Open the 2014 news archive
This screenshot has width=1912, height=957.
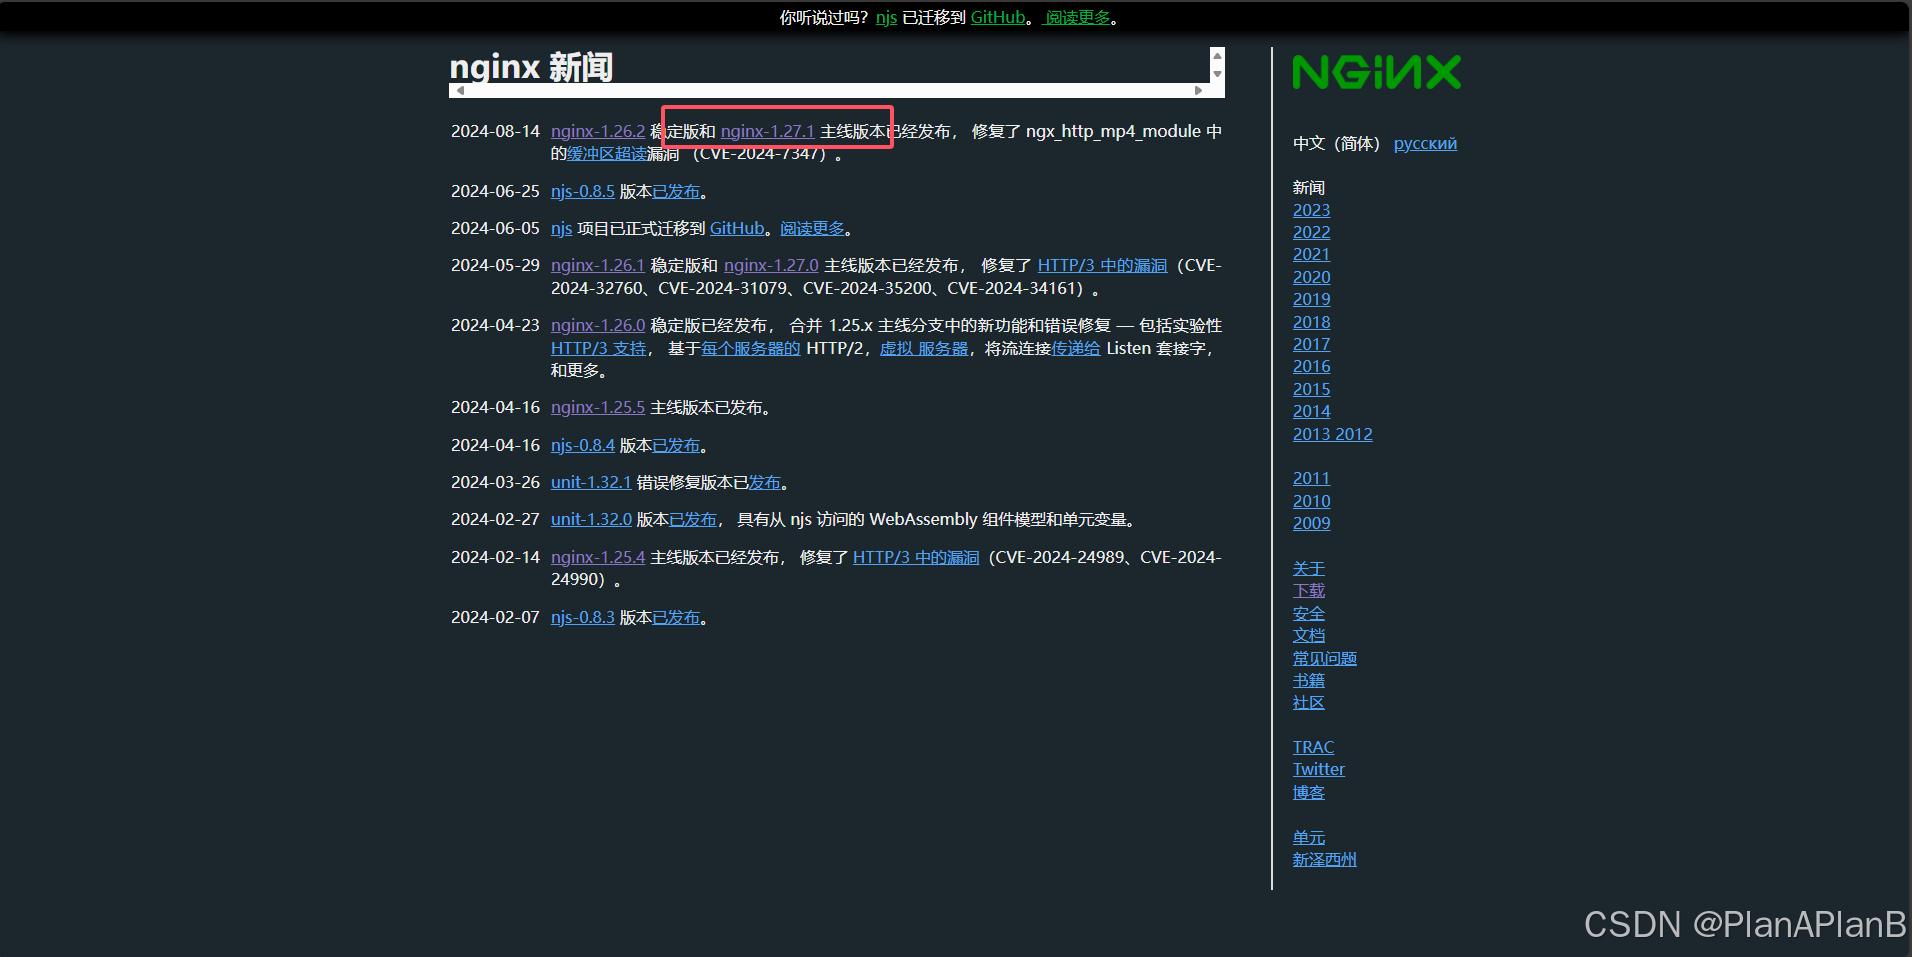[1311, 412]
